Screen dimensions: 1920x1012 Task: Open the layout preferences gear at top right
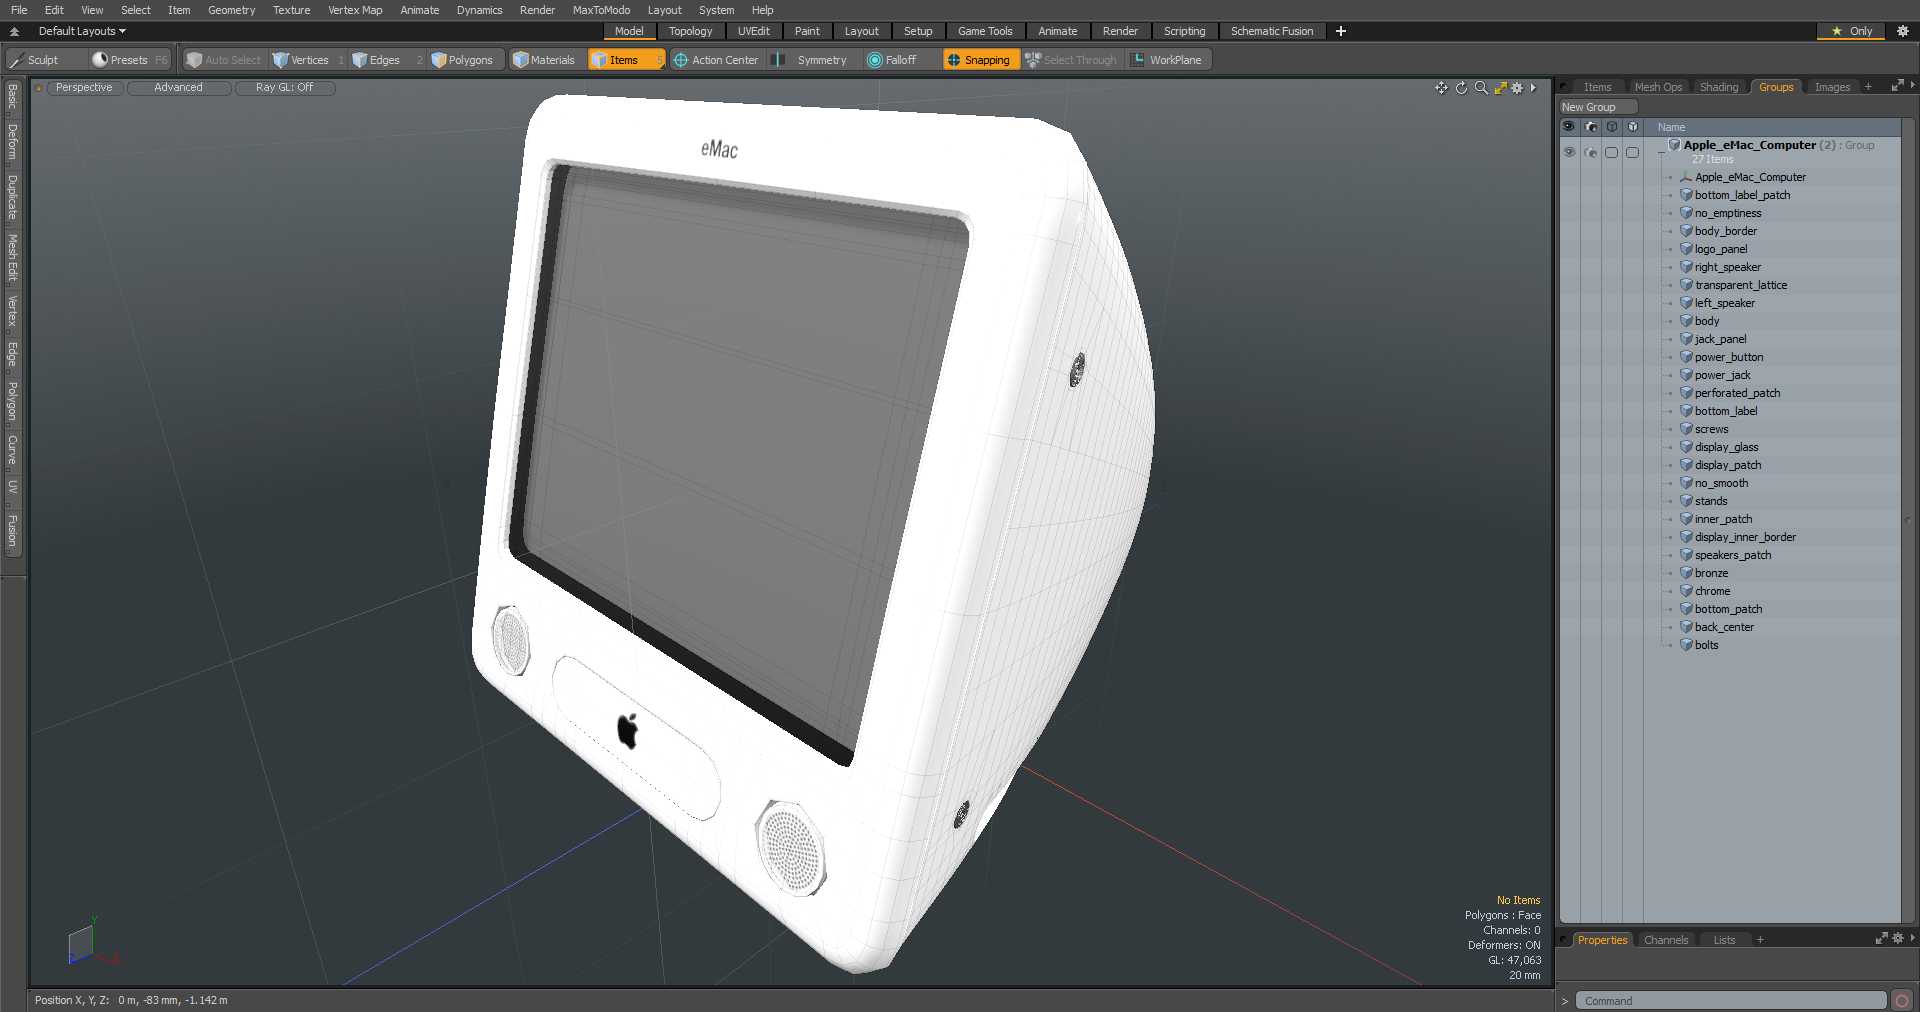pos(1903,31)
